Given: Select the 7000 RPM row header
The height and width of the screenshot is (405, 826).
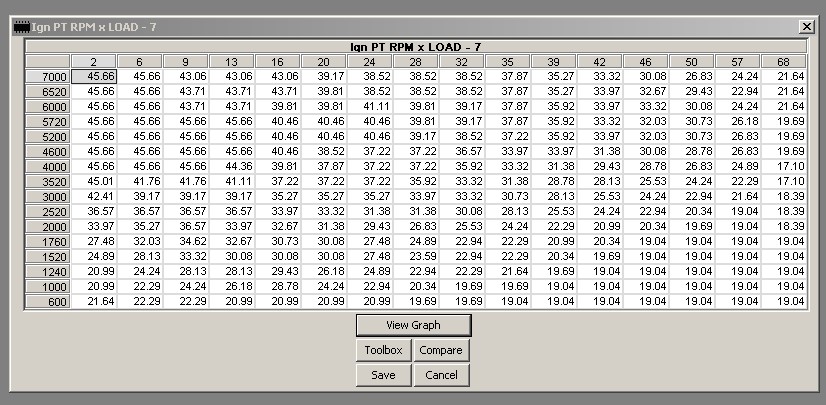Looking at the screenshot, I should [x=47, y=76].
